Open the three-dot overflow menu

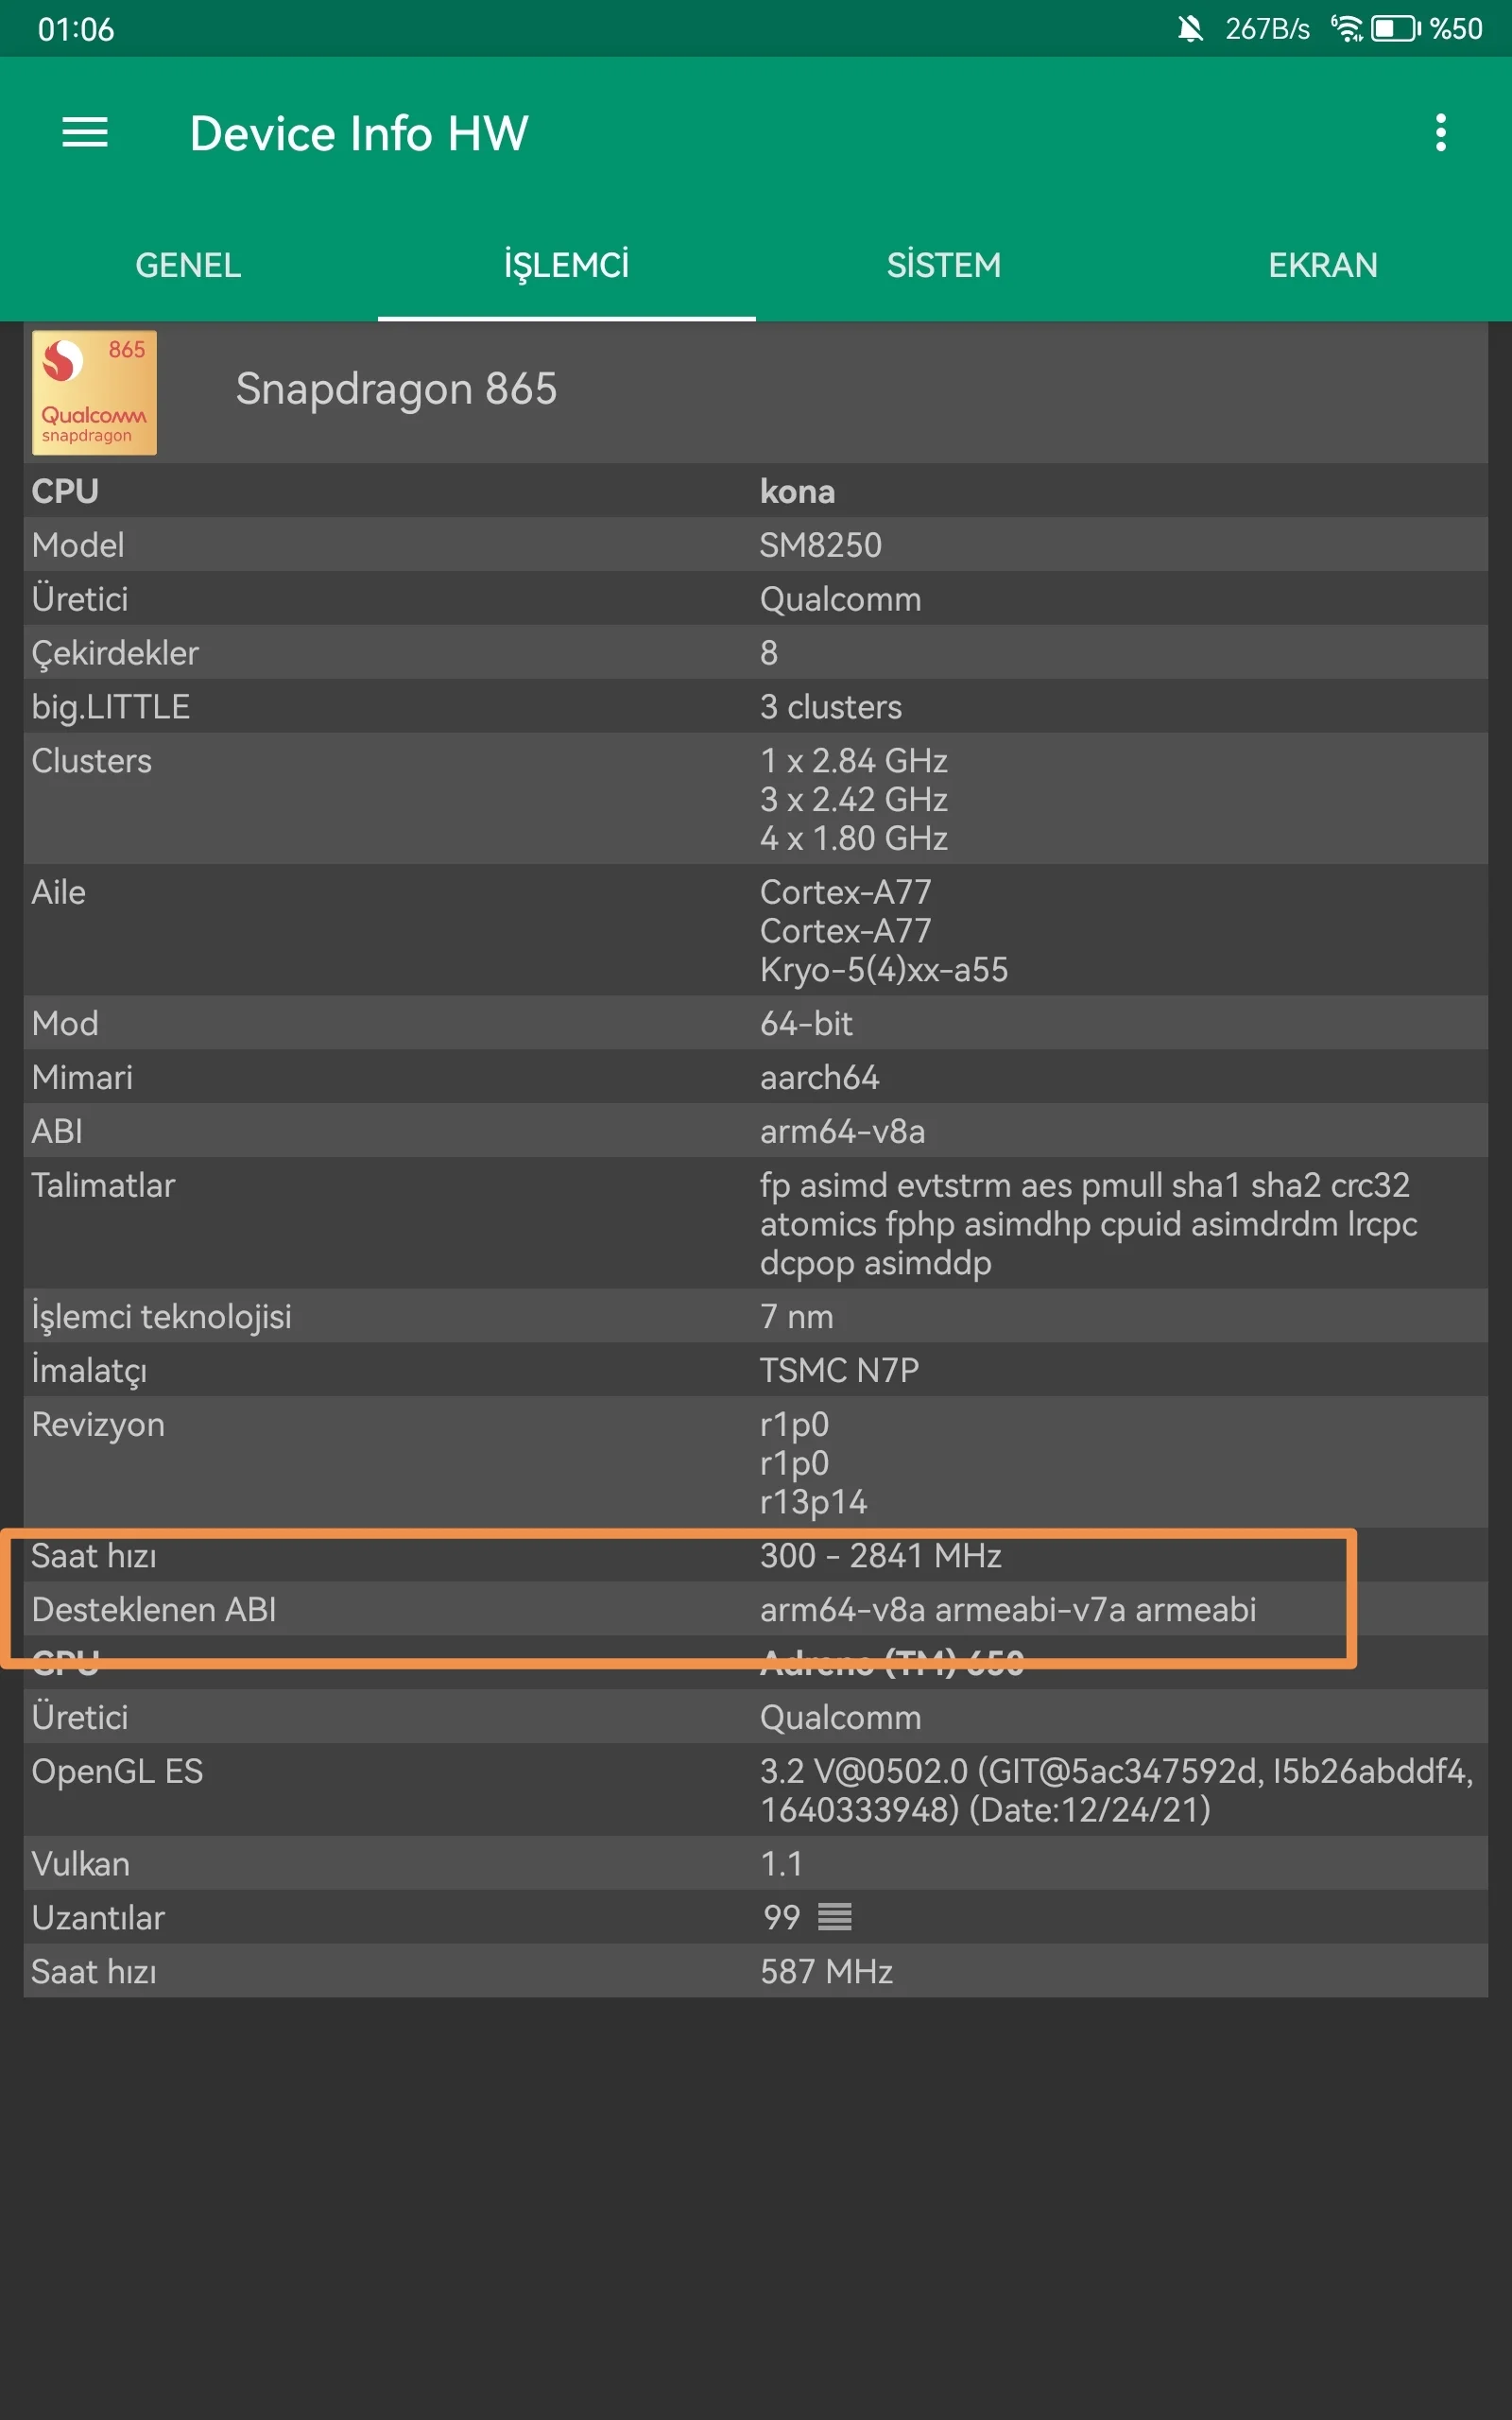click(x=1440, y=132)
